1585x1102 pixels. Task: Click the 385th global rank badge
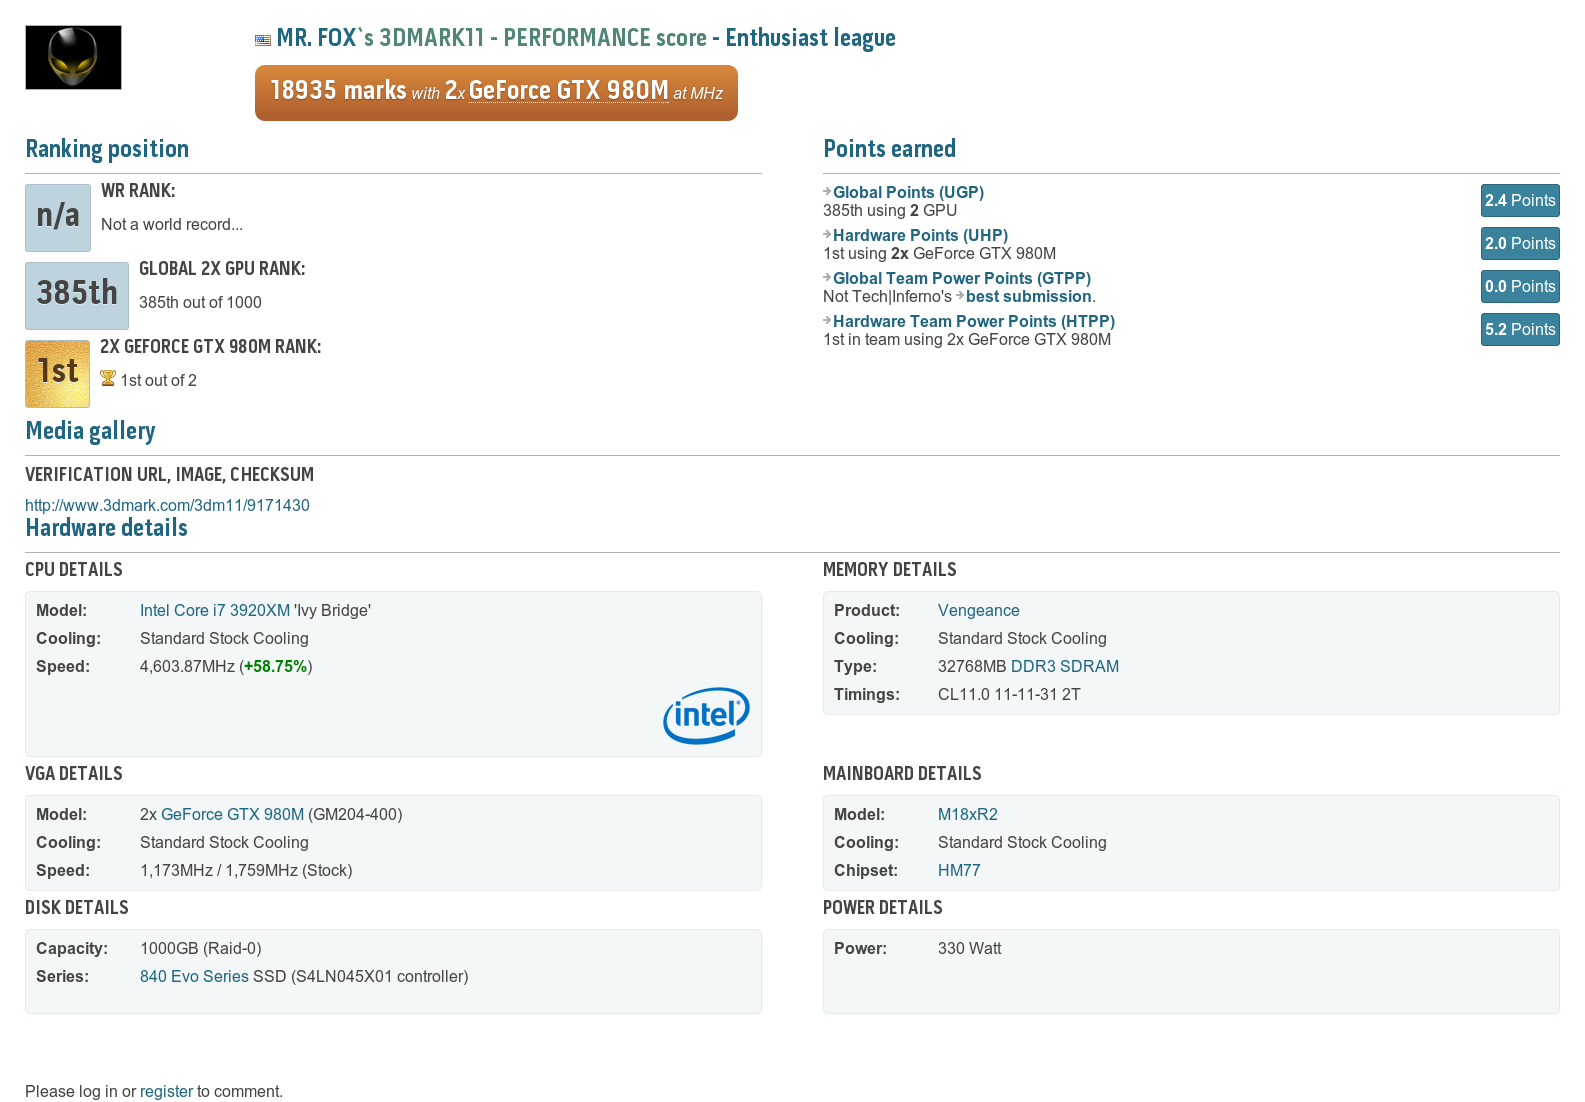point(77,295)
